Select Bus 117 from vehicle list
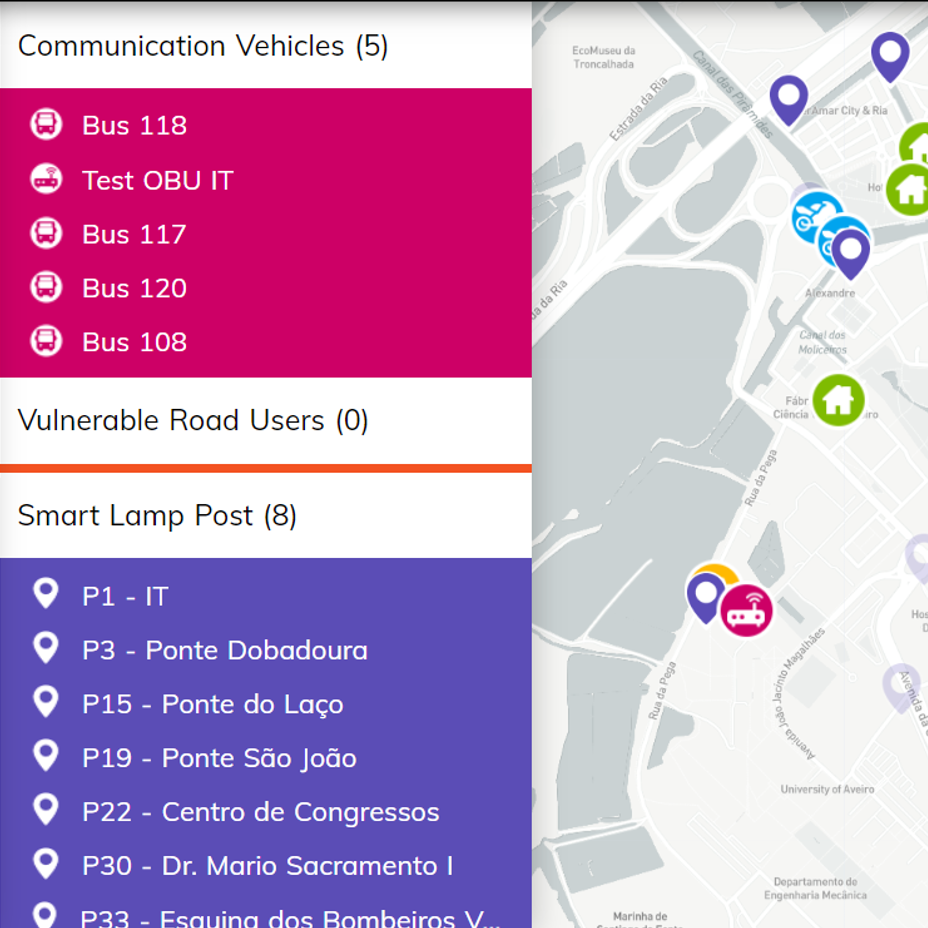The height and width of the screenshot is (928, 928). click(x=266, y=234)
